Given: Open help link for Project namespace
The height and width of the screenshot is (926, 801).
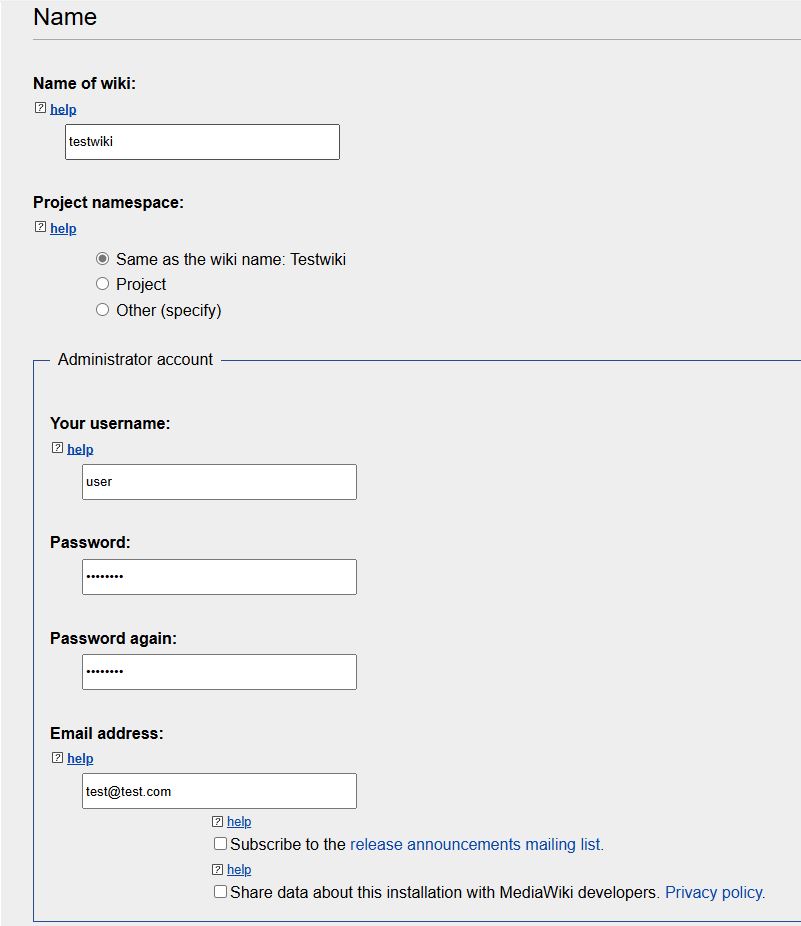Looking at the screenshot, I should coord(63,229).
